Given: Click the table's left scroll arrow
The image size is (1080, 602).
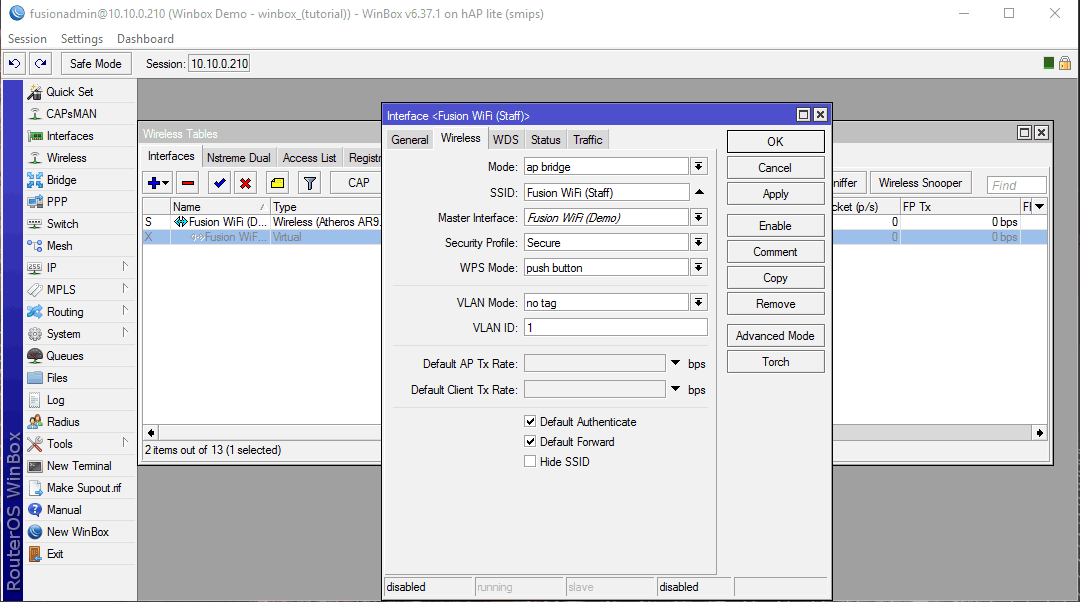Looking at the screenshot, I should (151, 433).
